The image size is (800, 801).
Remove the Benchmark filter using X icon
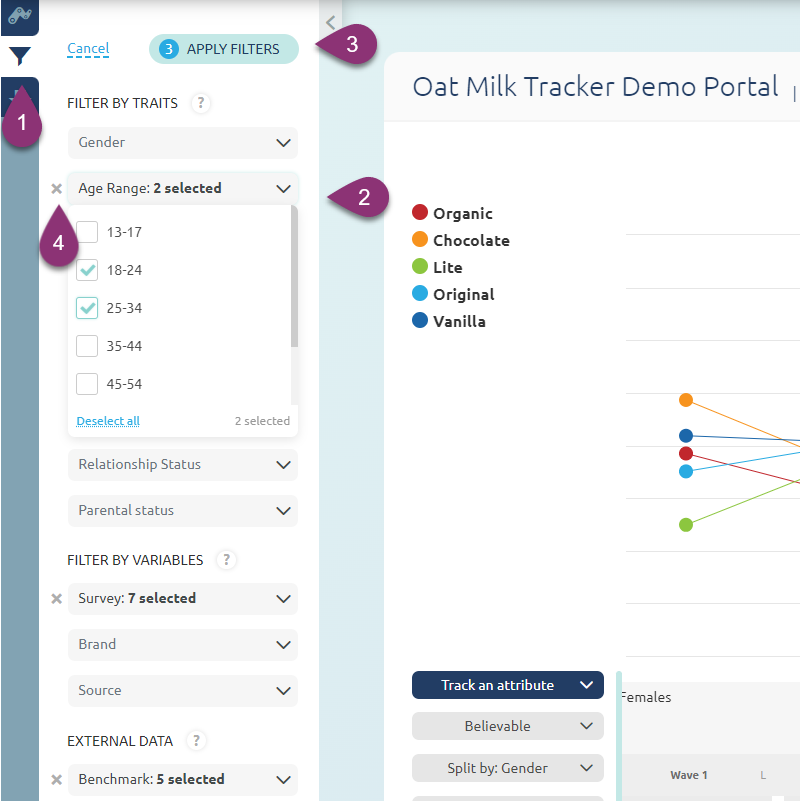57,779
